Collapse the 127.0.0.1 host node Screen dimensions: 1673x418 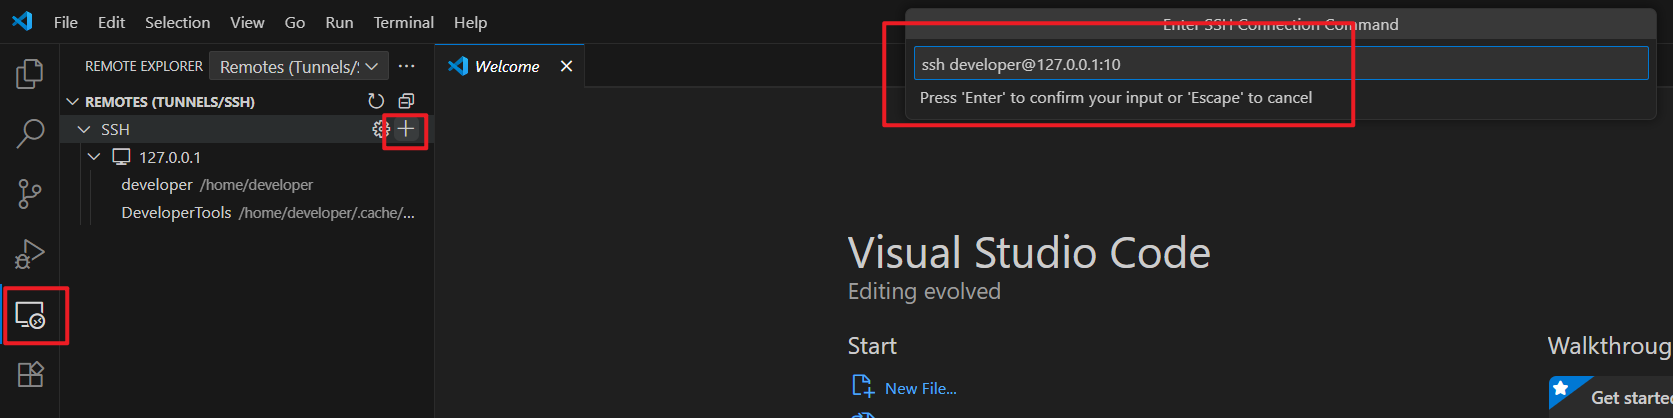coord(94,157)
